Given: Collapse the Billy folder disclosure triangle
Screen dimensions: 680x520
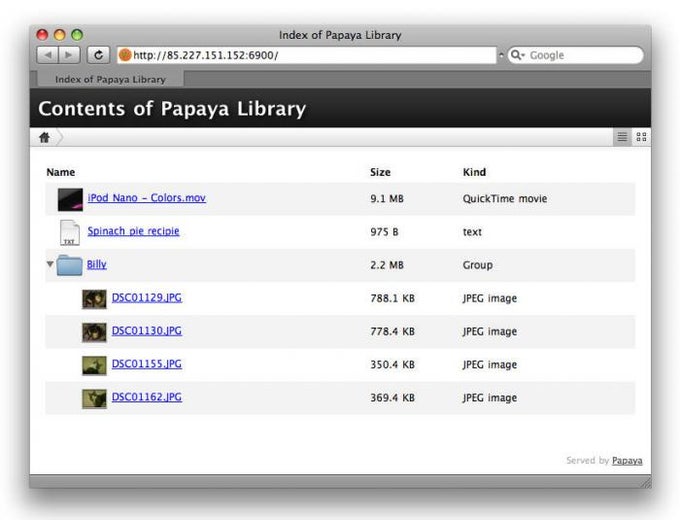Looking at the screenshot, I should point(50,264).
